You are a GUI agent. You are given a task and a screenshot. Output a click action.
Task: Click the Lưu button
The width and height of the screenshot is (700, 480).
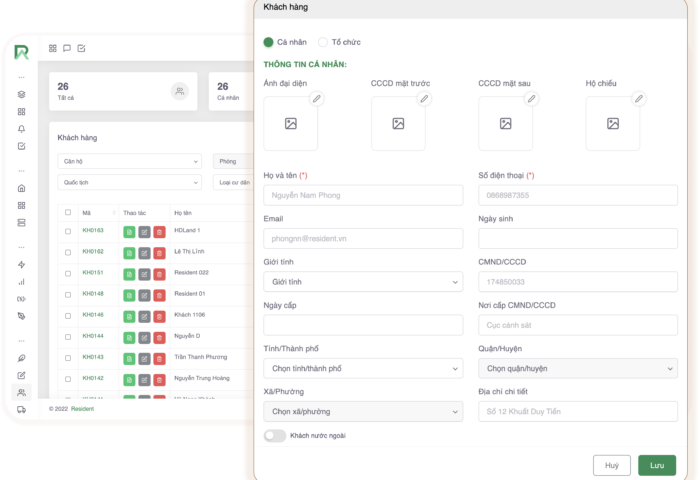point(656,465)
